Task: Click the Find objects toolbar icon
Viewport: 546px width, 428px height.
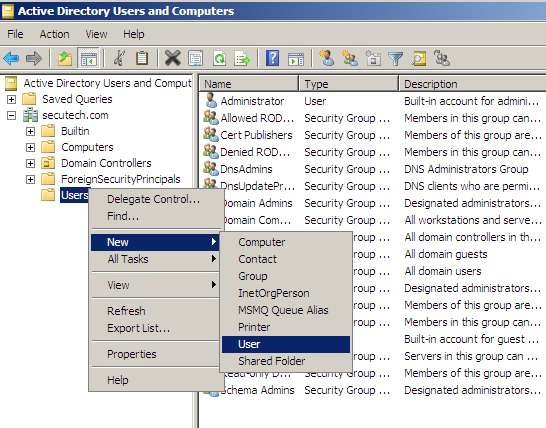Action: tap(418, 58)
